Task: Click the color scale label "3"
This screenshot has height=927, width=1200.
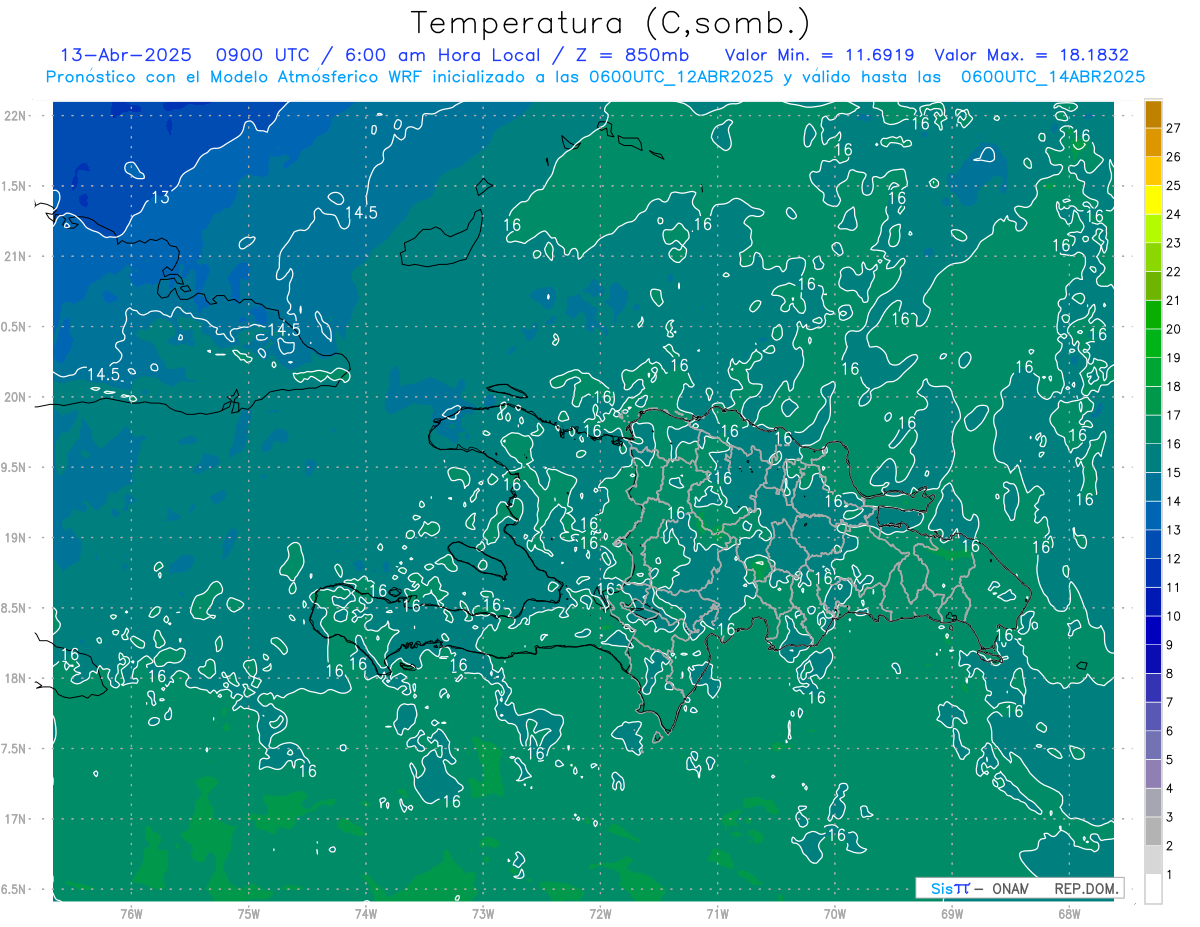Action: coord(1170,818)
